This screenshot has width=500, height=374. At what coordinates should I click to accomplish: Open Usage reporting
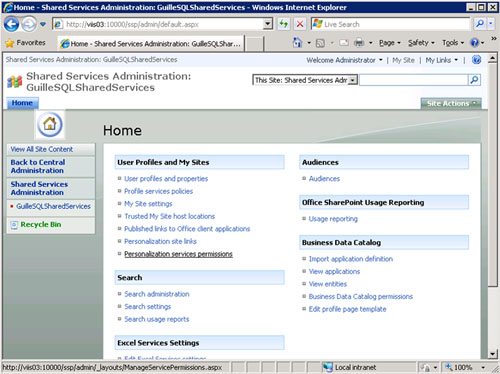333,219
